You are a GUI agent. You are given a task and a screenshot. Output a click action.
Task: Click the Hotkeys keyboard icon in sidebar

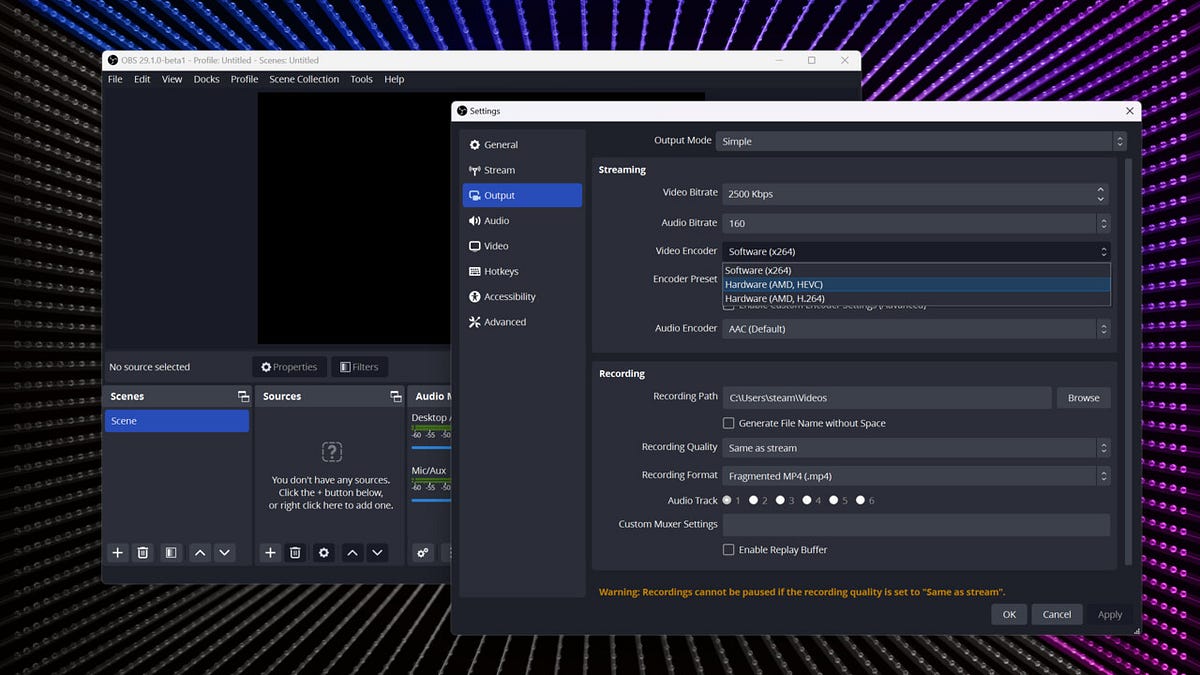(475, 272)
